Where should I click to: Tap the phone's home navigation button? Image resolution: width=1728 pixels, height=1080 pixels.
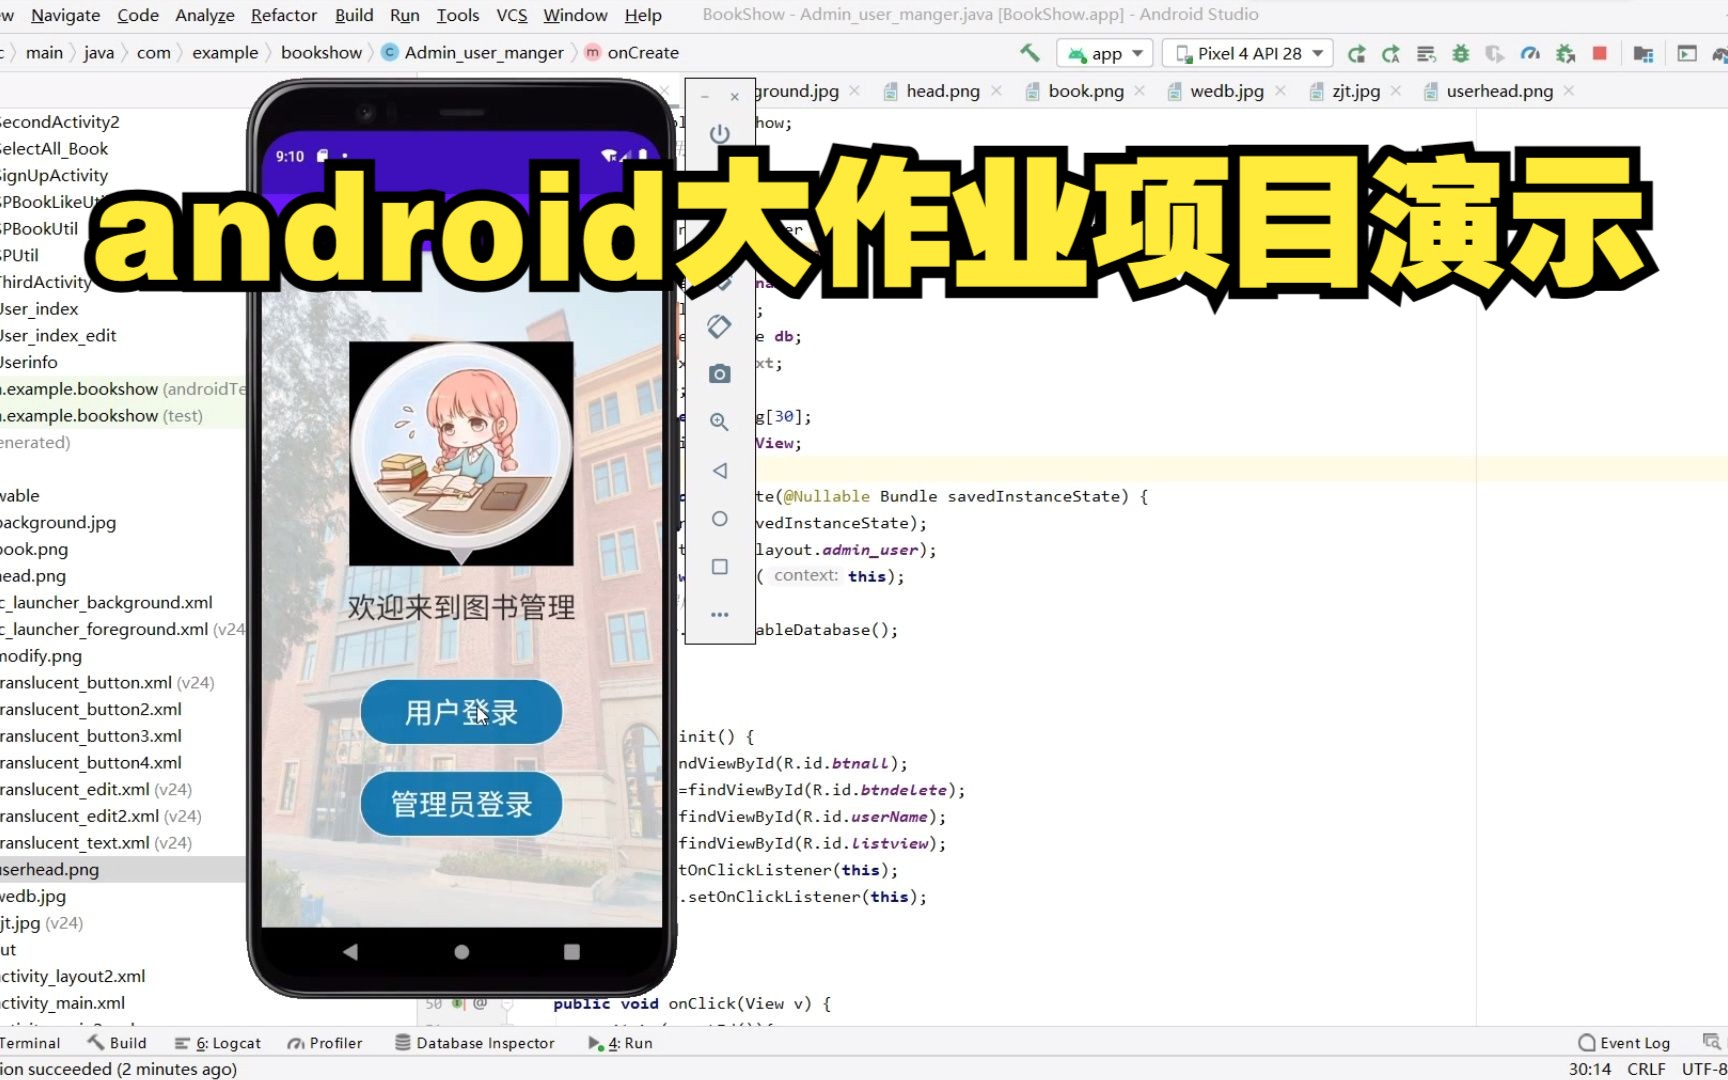tap(461, 952)
